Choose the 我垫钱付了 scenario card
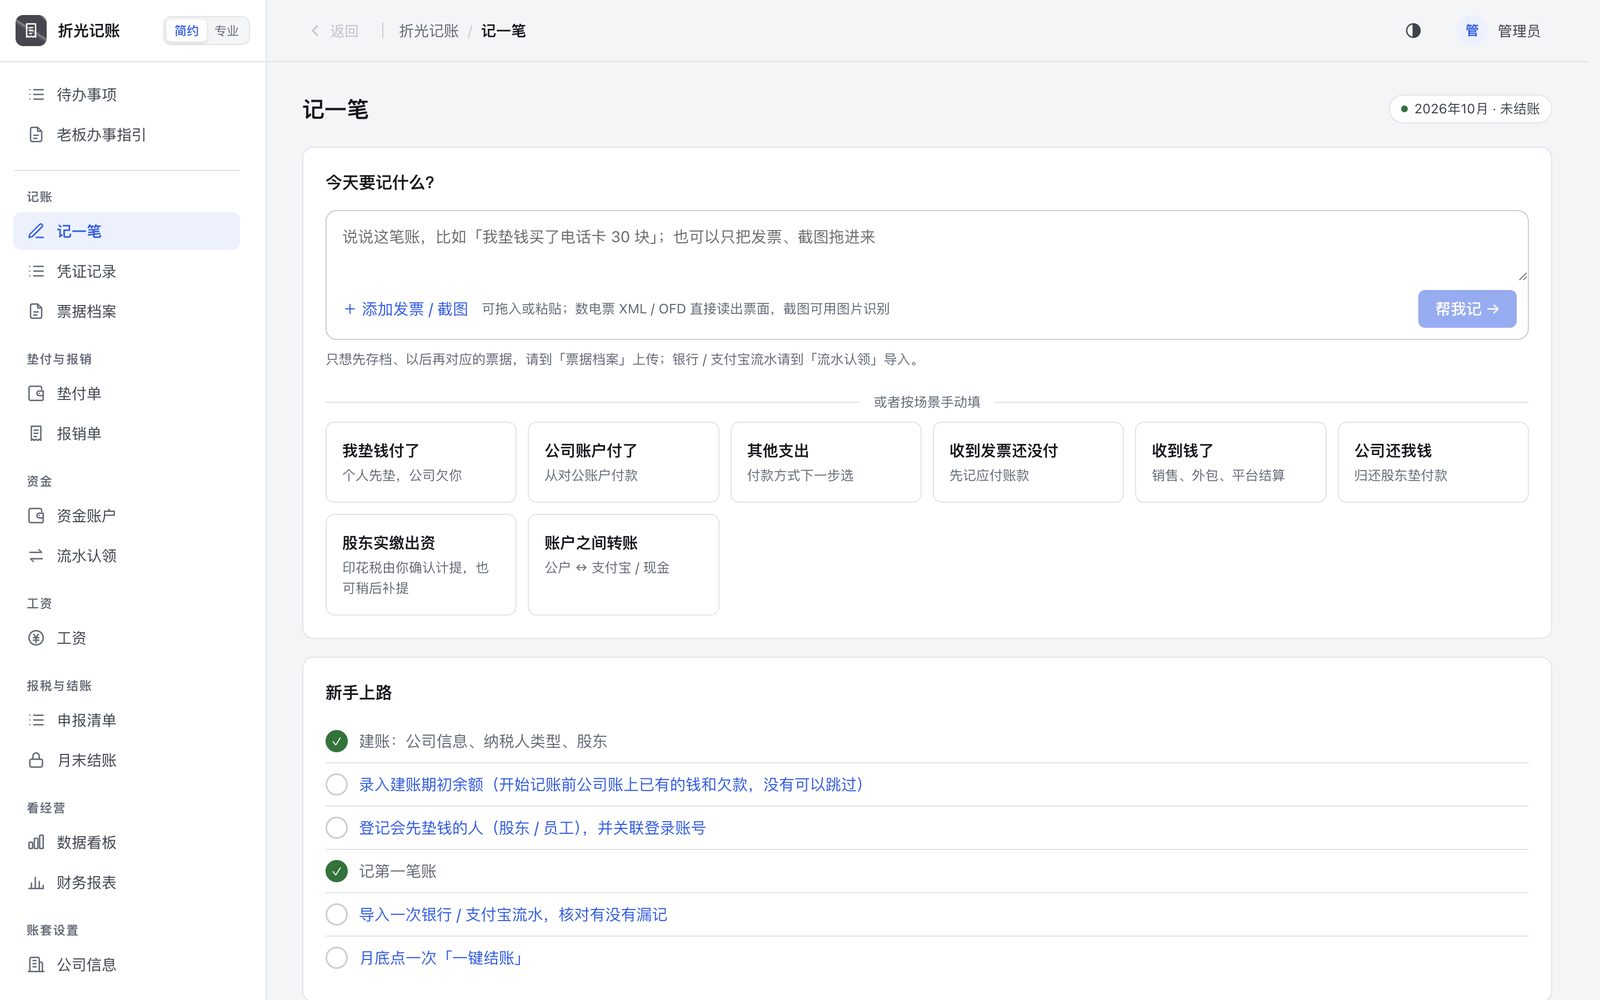 click(421, 462)
